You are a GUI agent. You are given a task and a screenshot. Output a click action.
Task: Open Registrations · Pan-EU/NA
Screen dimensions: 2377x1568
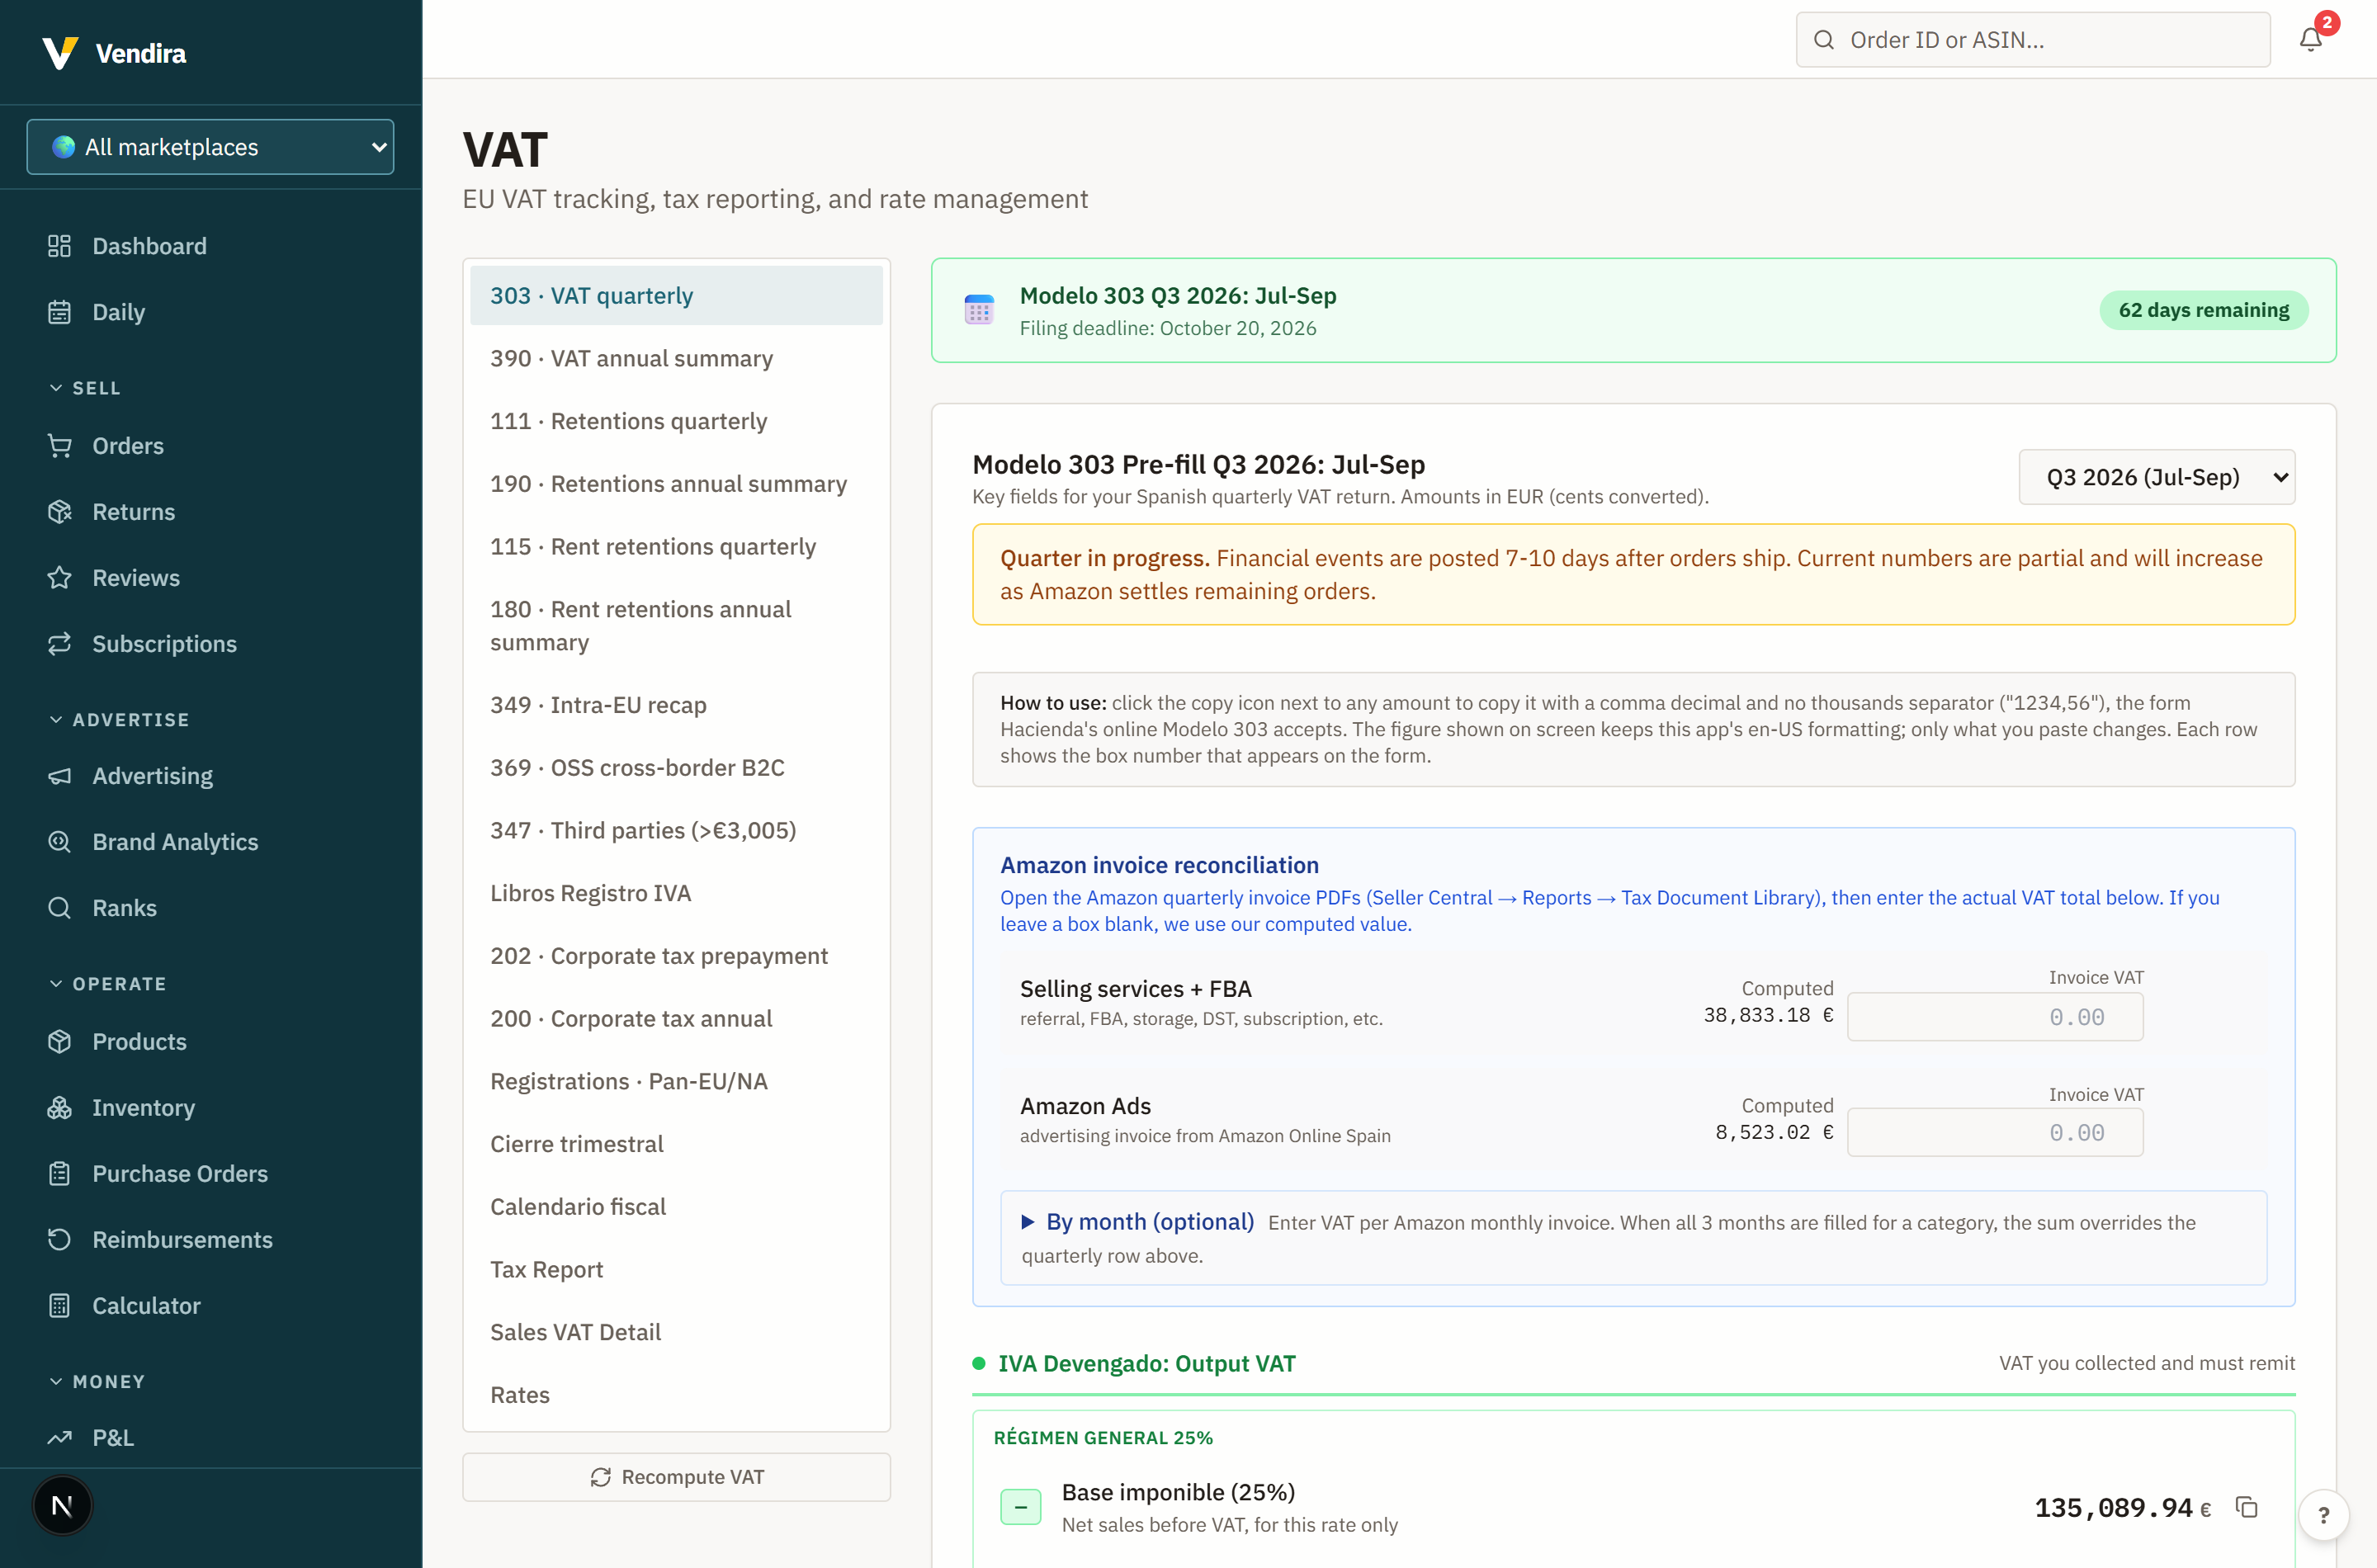pos(677,1082)
